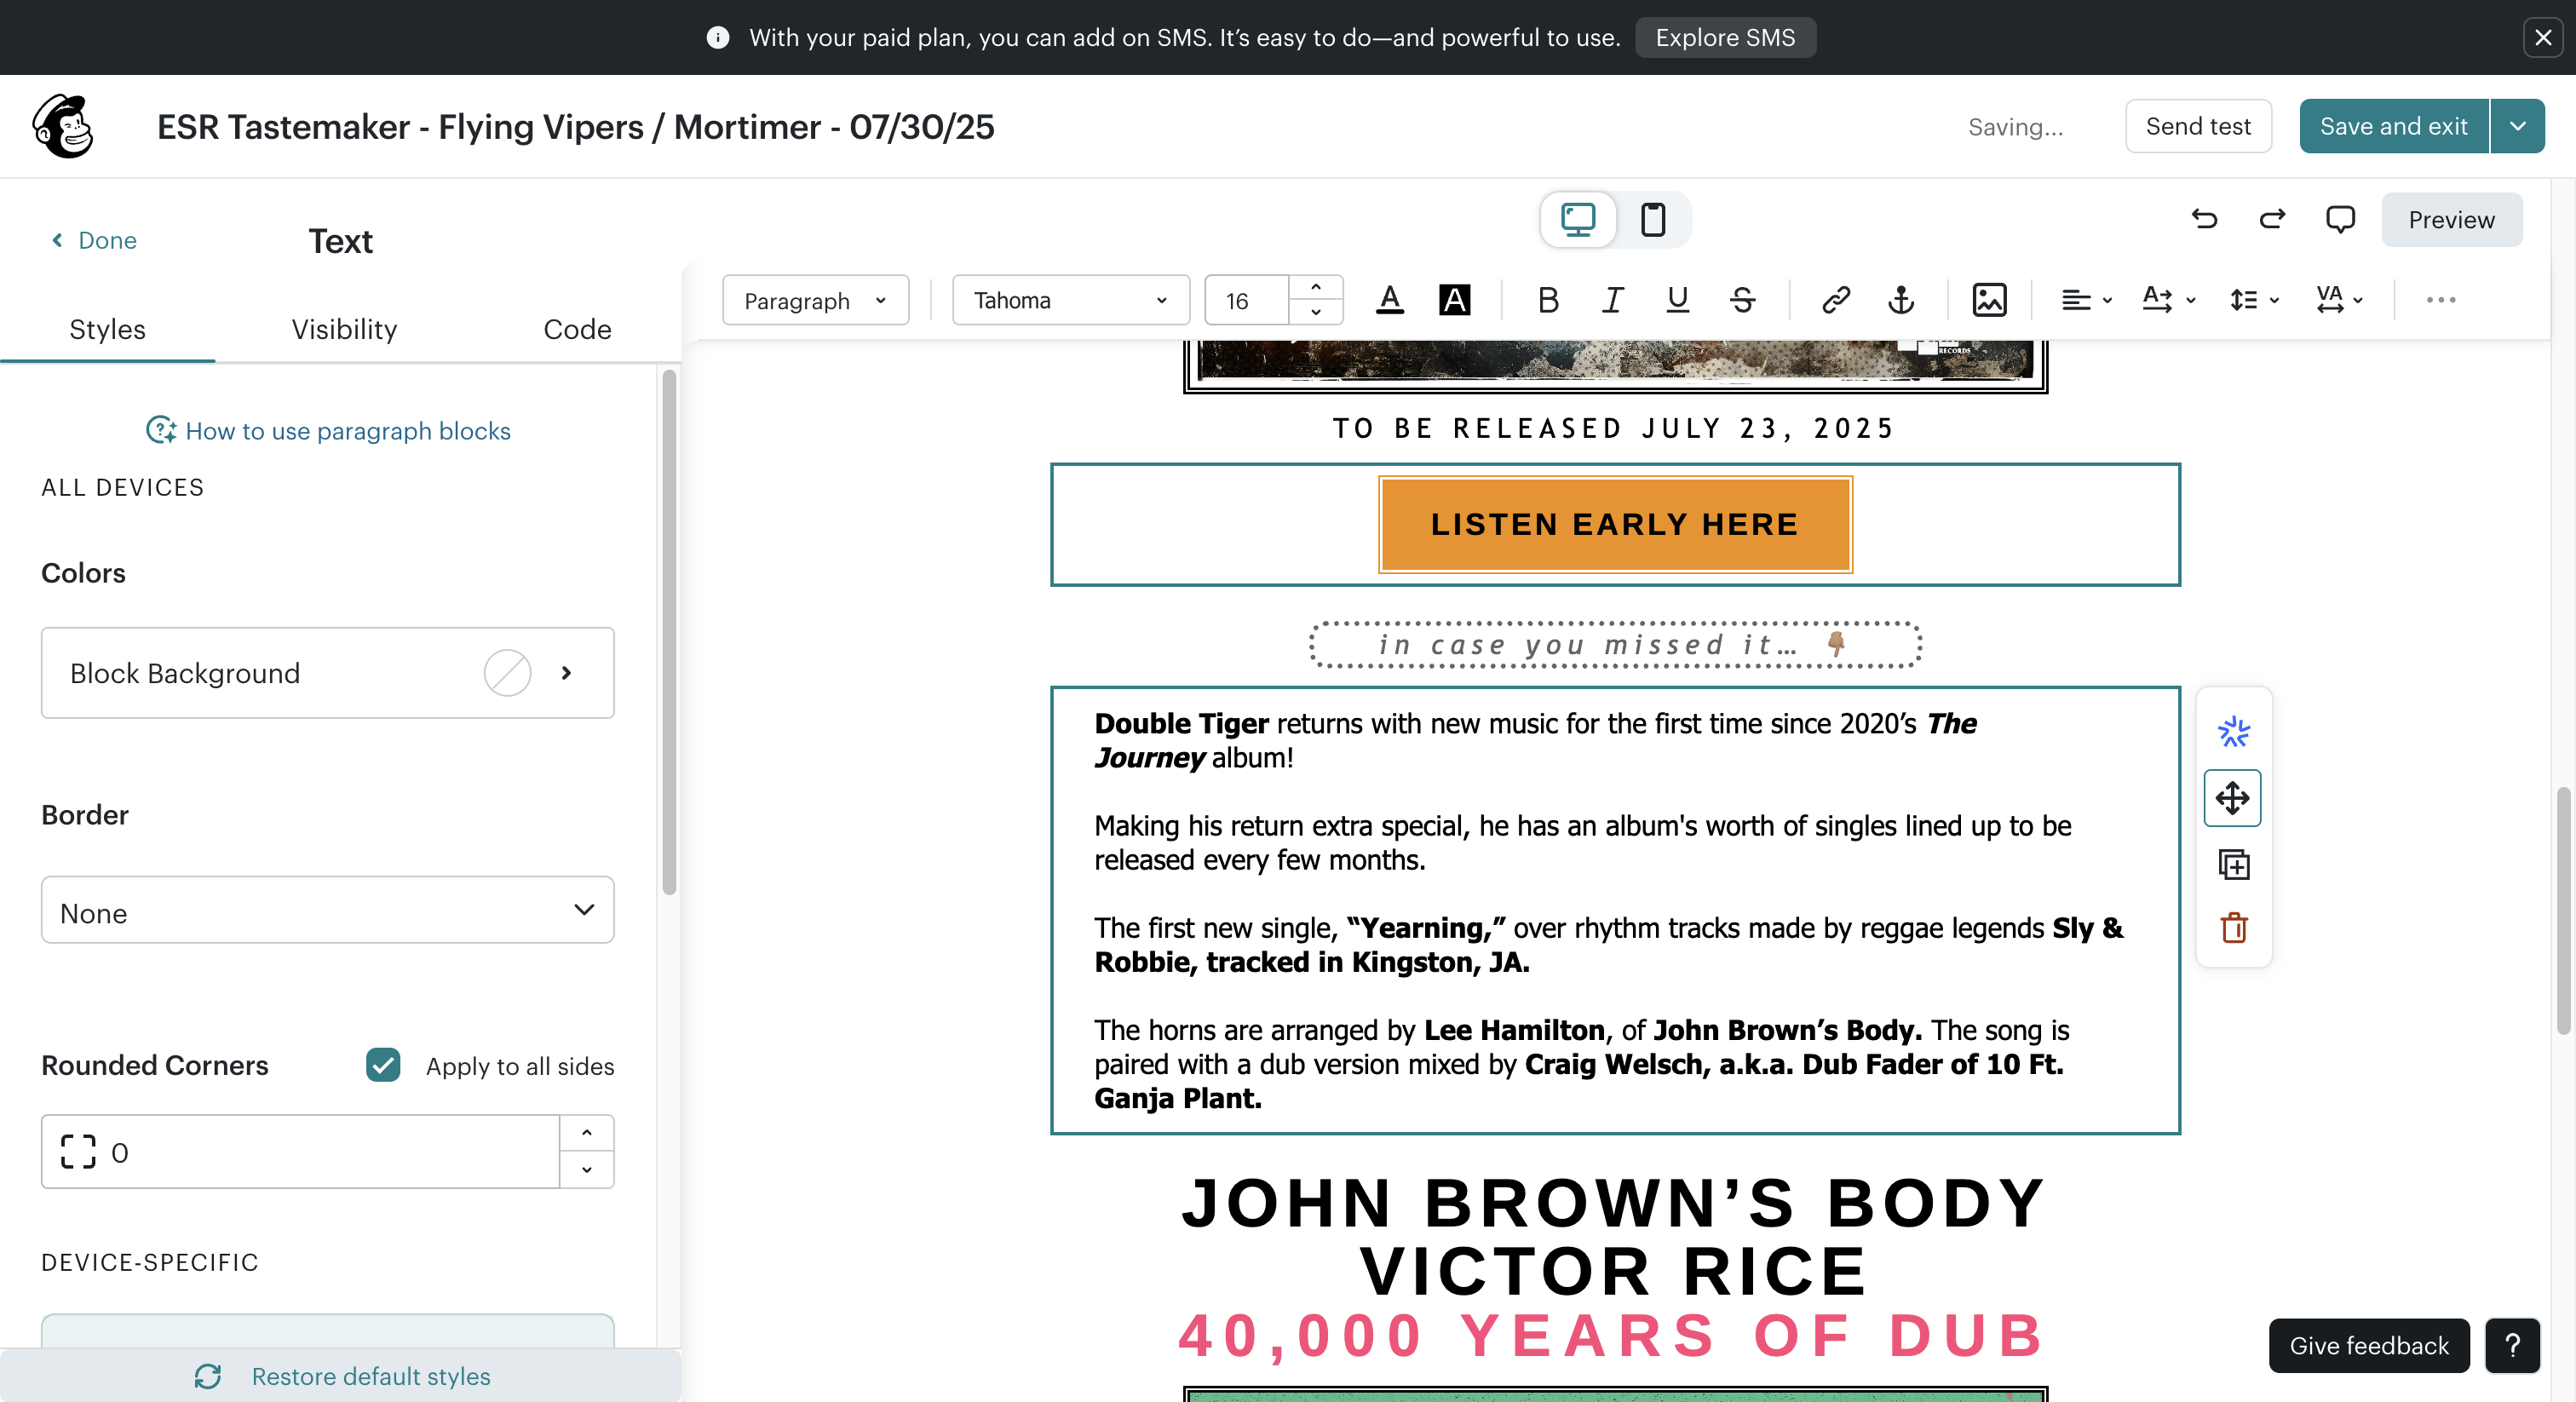Set the text highlight color
Viewport: 2576px width, 1402px height.
tap(1454, 300)
